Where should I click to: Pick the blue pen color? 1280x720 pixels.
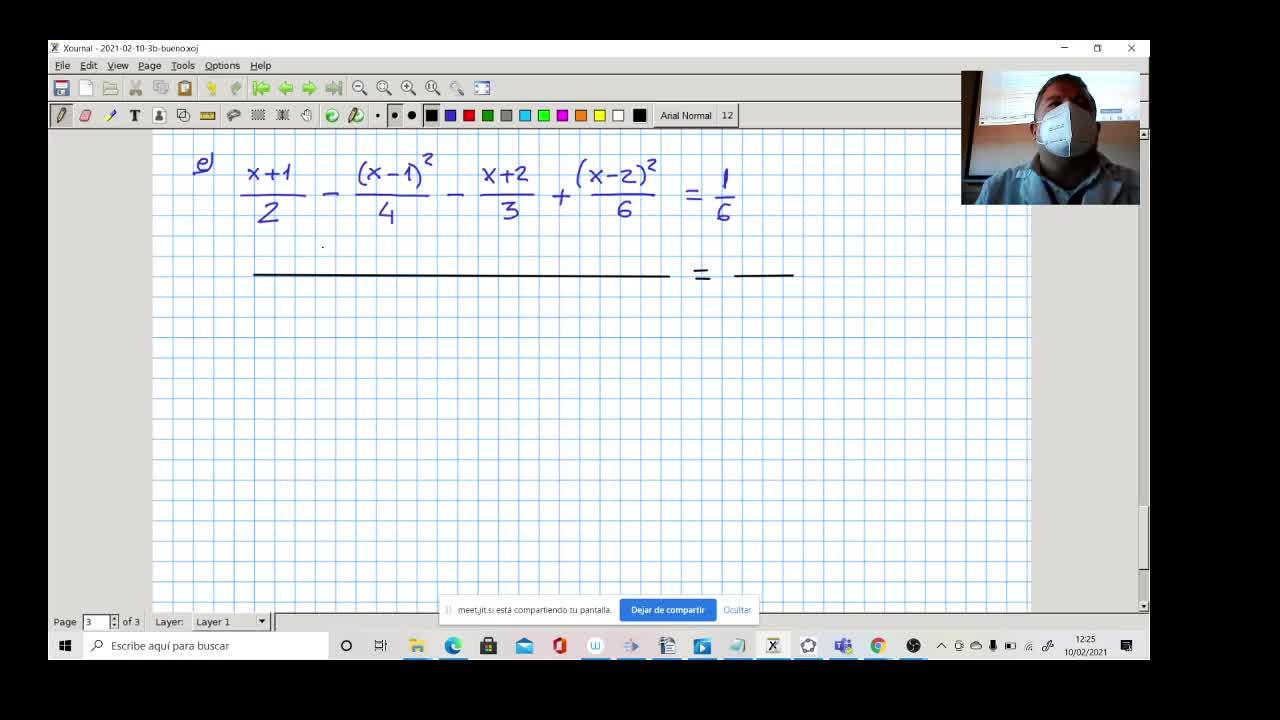coord(450,116)
